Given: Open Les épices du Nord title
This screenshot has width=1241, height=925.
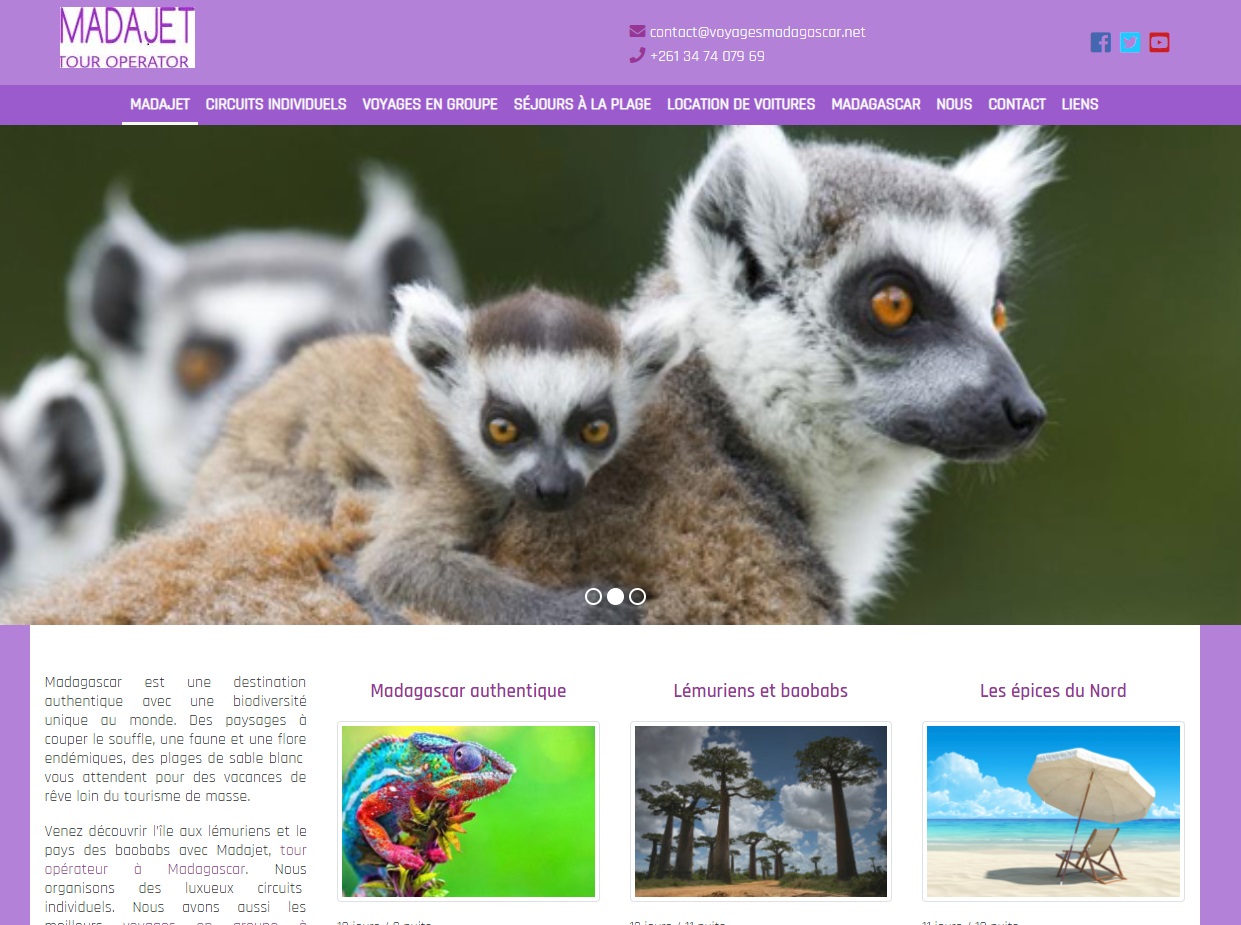Looking at the screenshot, I should [1053, 691].
